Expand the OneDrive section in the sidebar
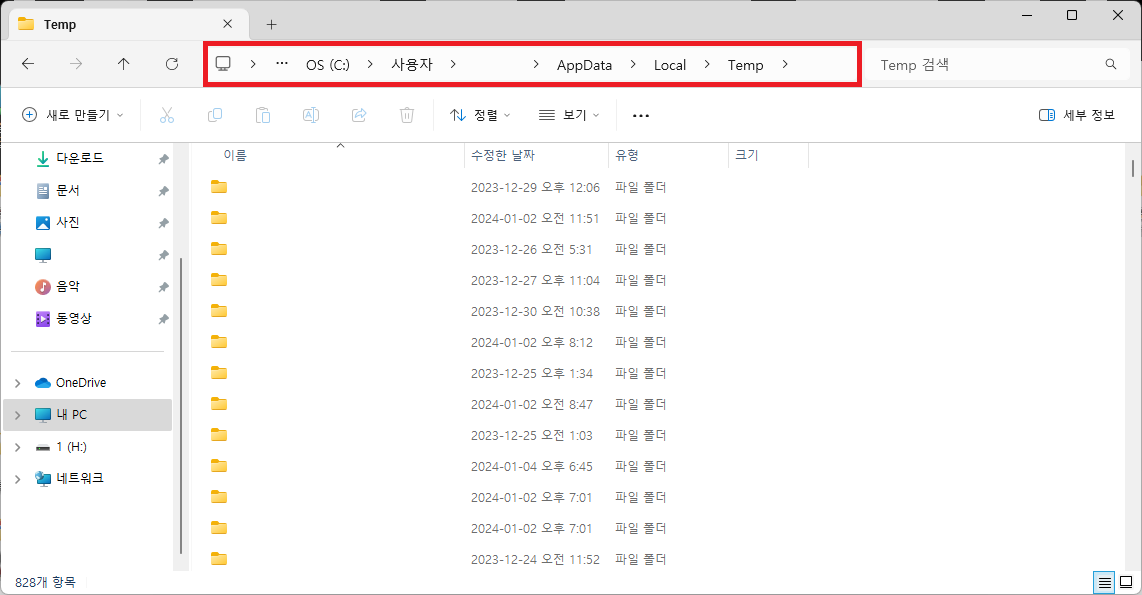 pyautogui.click(x=17, y=382)
